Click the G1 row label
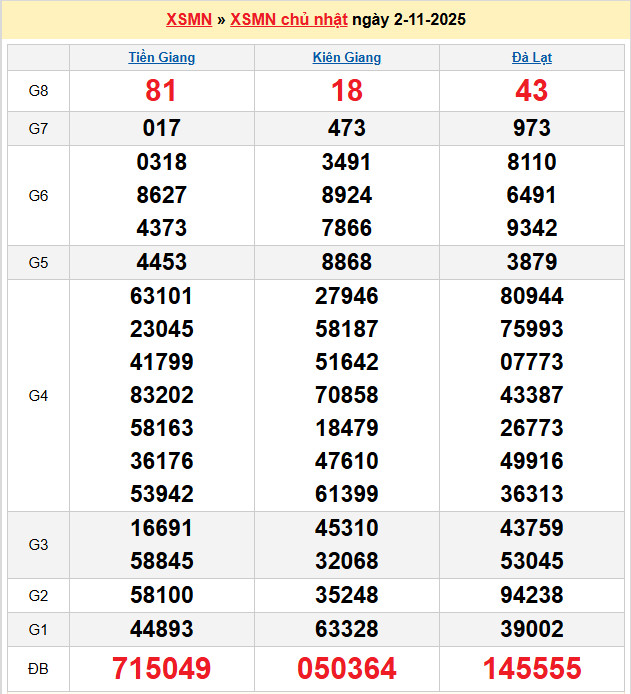Screen dimensions: 631x694 [38, 629]
